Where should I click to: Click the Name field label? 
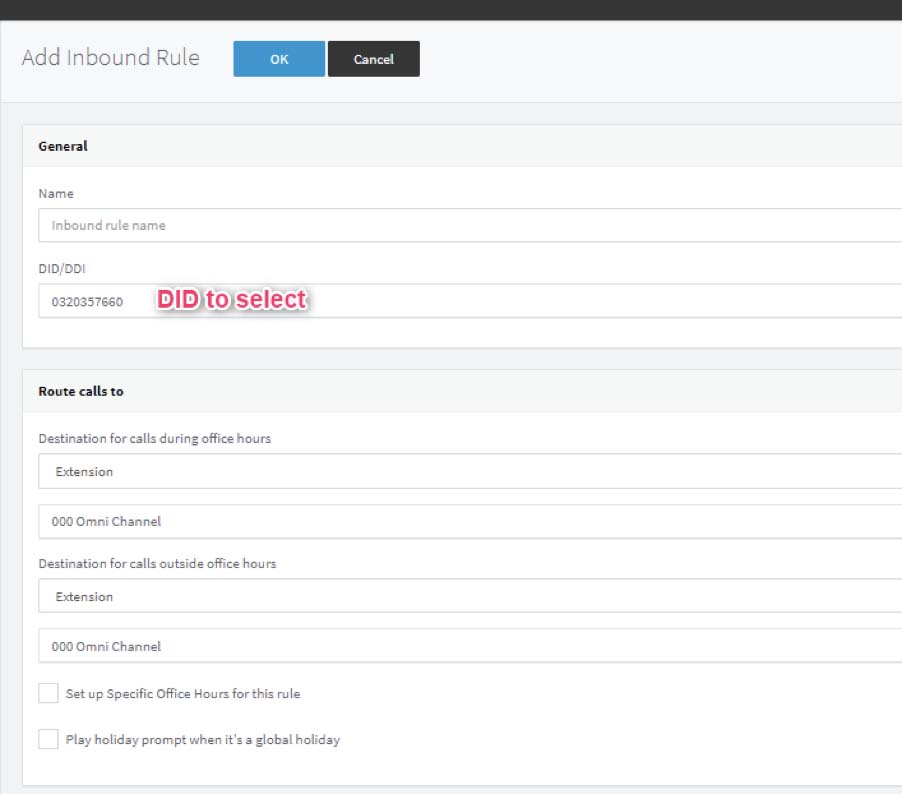(x=56, y=193)
